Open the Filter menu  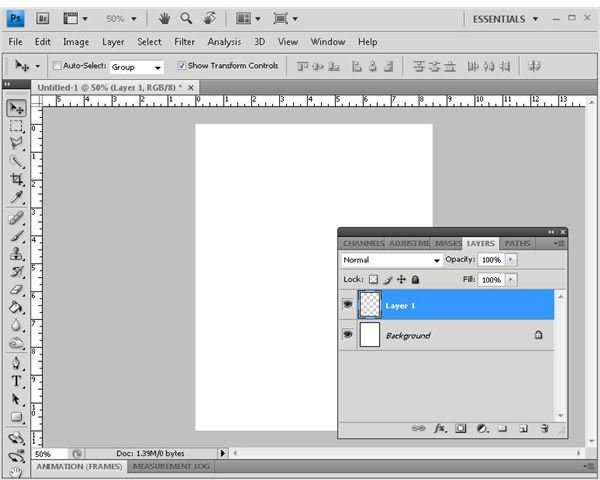(184, 42)
